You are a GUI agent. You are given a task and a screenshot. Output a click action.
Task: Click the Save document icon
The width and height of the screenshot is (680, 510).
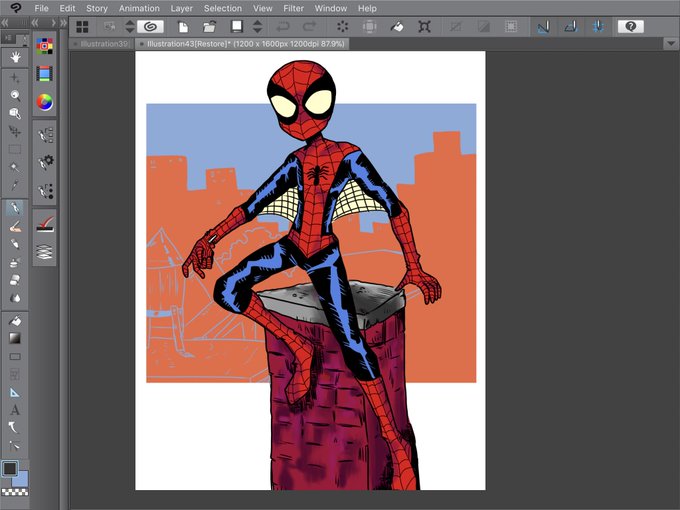point(238,27)
